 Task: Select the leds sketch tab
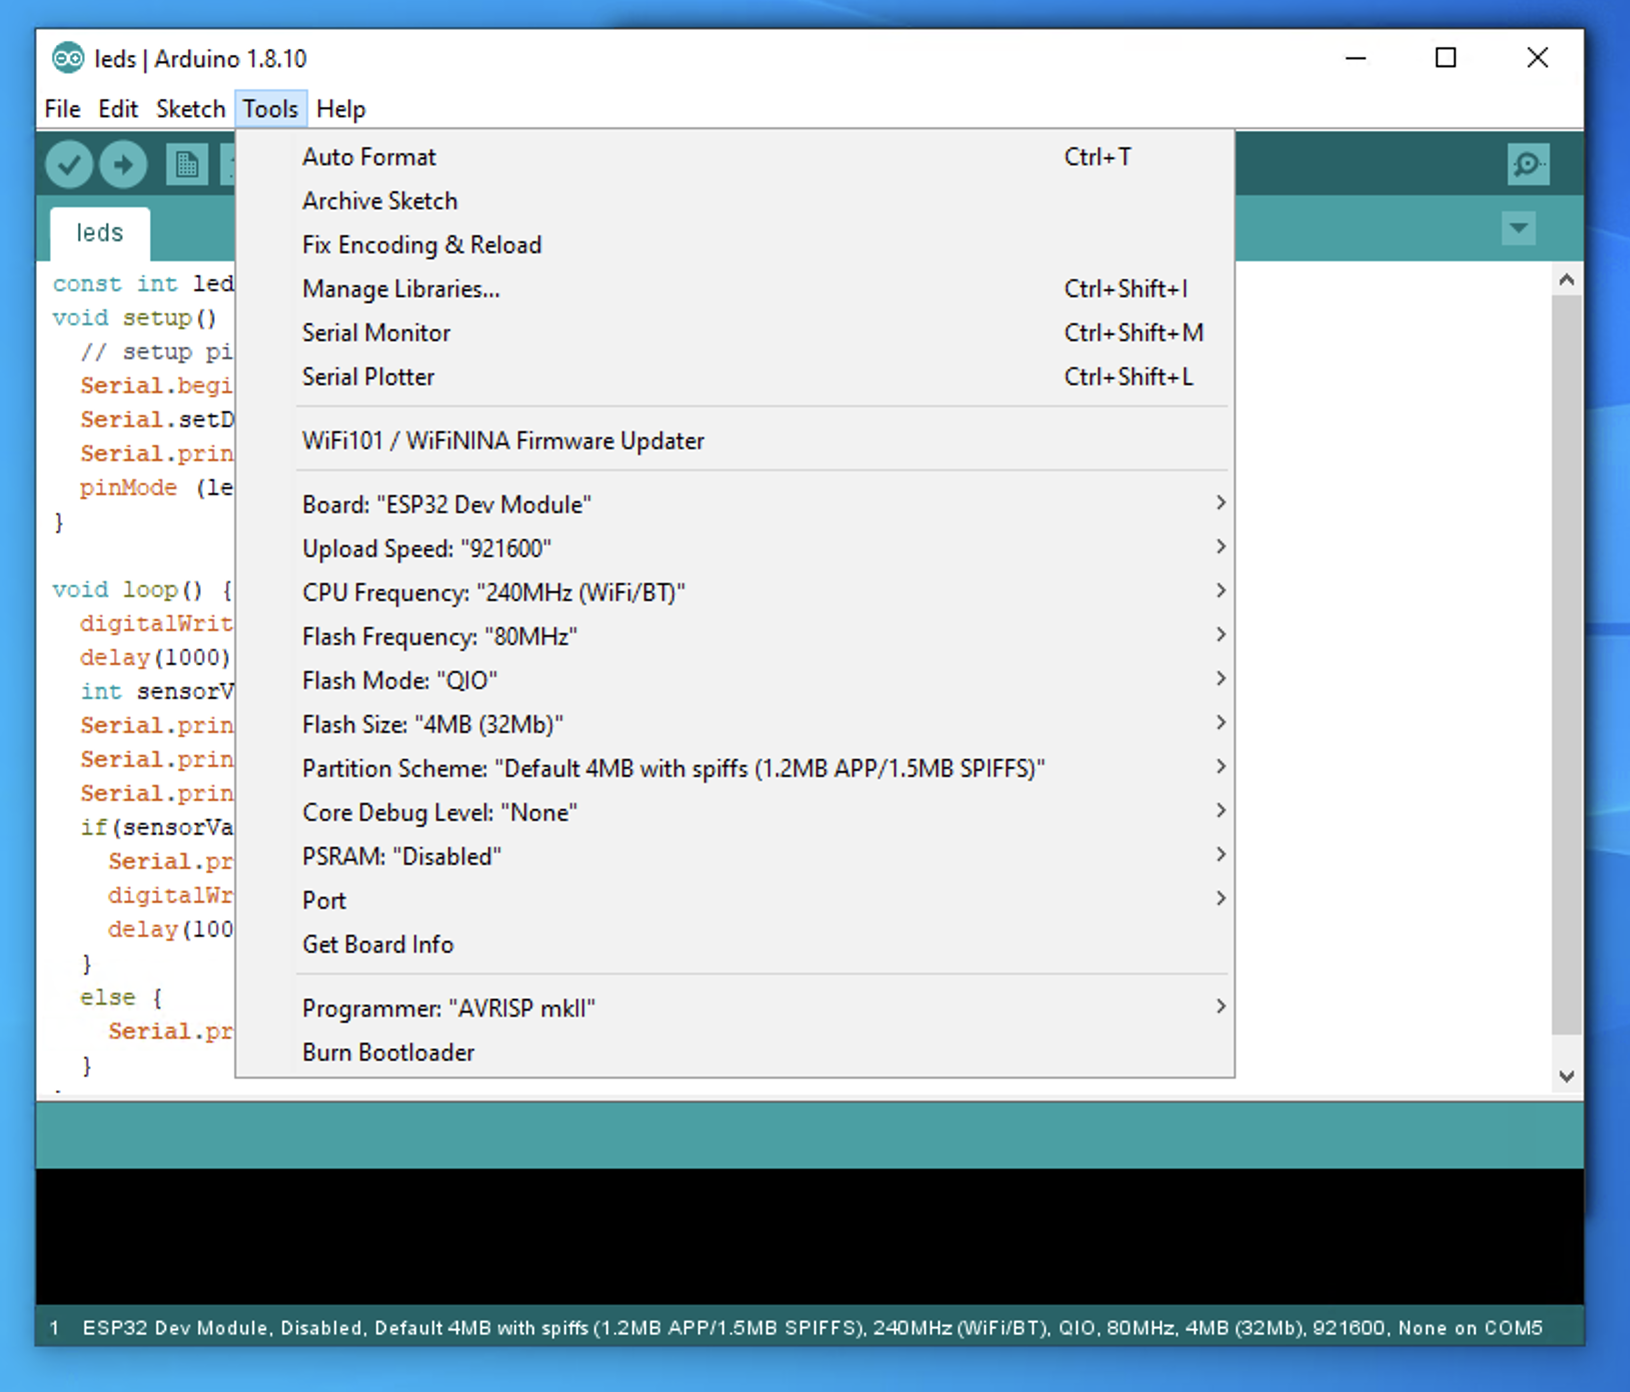click(x=100, y=233)
